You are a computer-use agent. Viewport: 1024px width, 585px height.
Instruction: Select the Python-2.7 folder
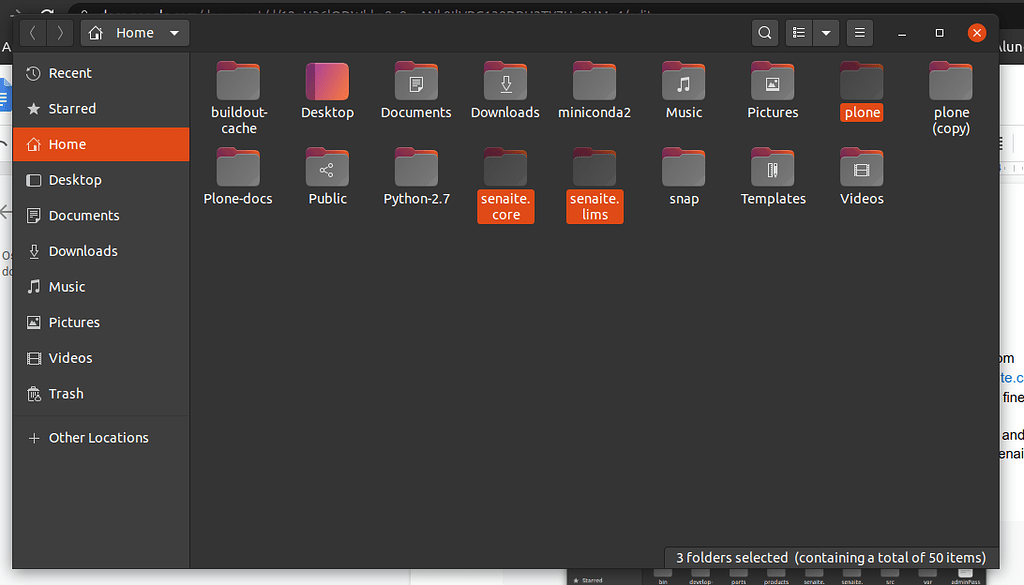click(416, 168)
